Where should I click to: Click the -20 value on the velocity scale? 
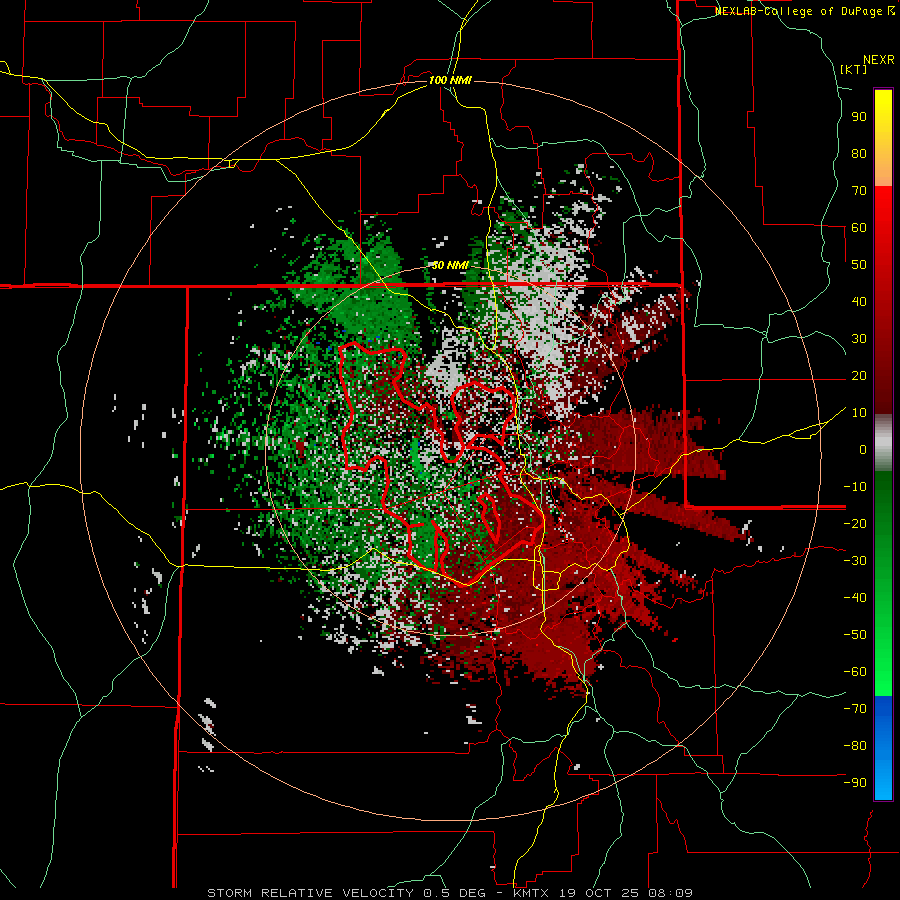tap(855, 523)
